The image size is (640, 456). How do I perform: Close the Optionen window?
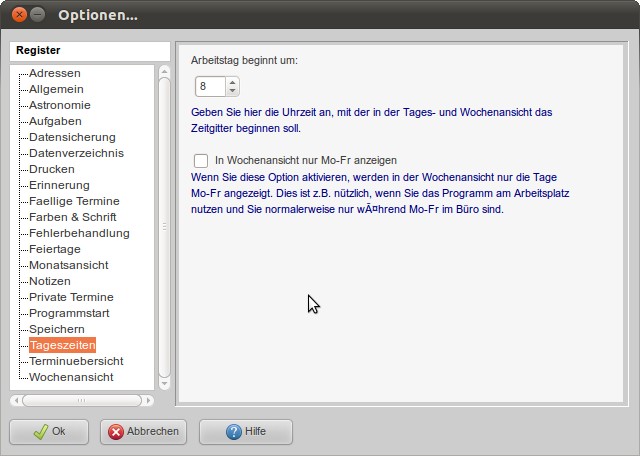(19, 15)
